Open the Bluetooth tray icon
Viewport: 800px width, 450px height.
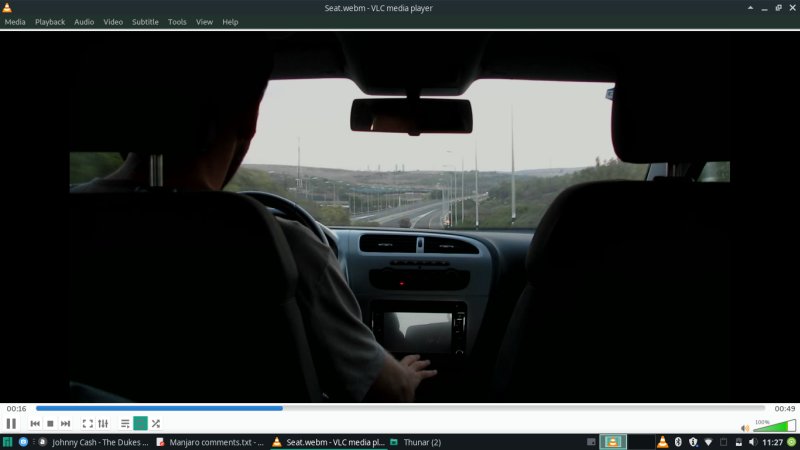(678, 442)
